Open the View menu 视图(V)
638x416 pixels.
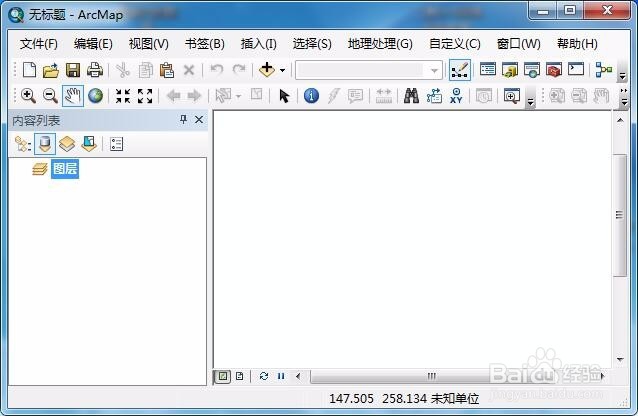pos(149,44)
